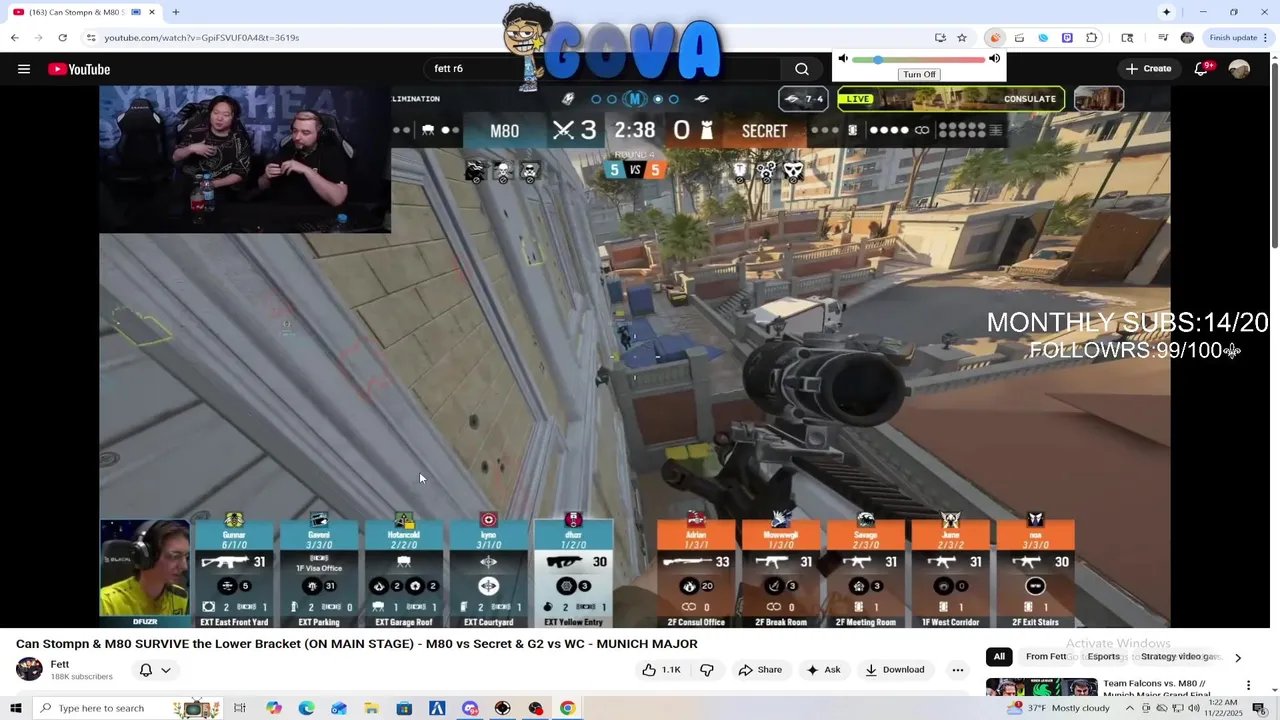Open Copilot from the taskbar
Image resolution: width=1280 pixels, height=720 pixels.
274,708
